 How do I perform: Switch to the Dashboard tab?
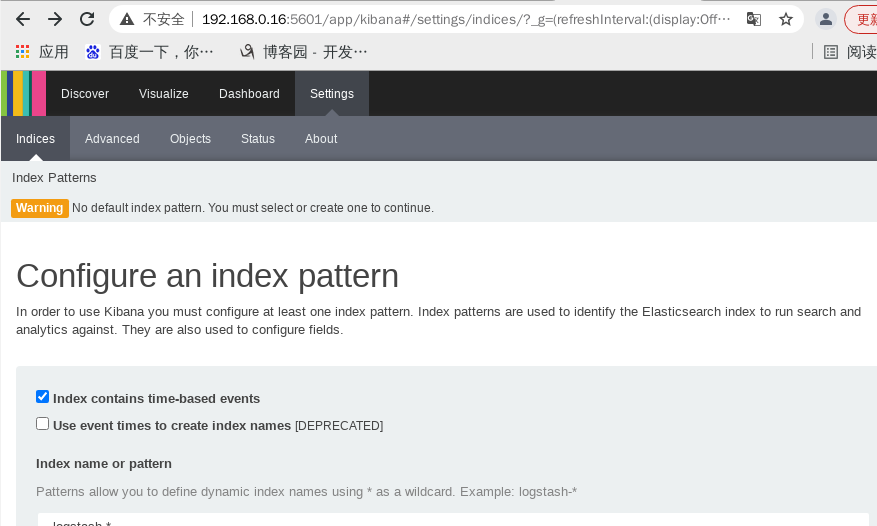point(249,93)
